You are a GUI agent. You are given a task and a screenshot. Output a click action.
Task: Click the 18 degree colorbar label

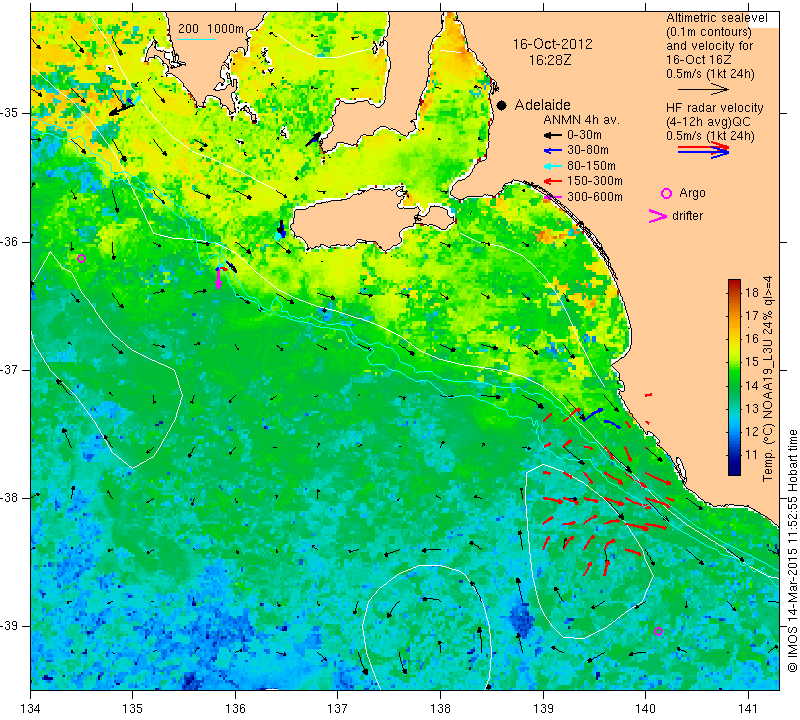[752, 292]
